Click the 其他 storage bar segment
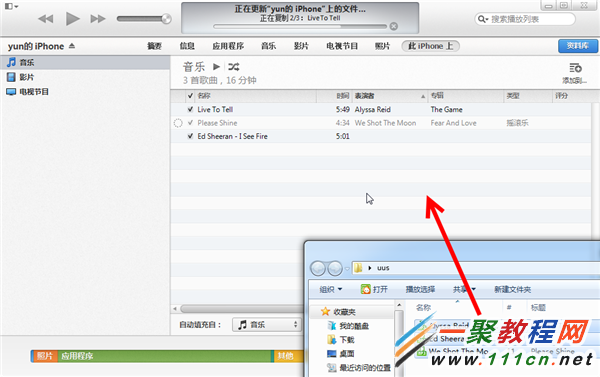This screenshot has height=377, width=600. point(288,356)
